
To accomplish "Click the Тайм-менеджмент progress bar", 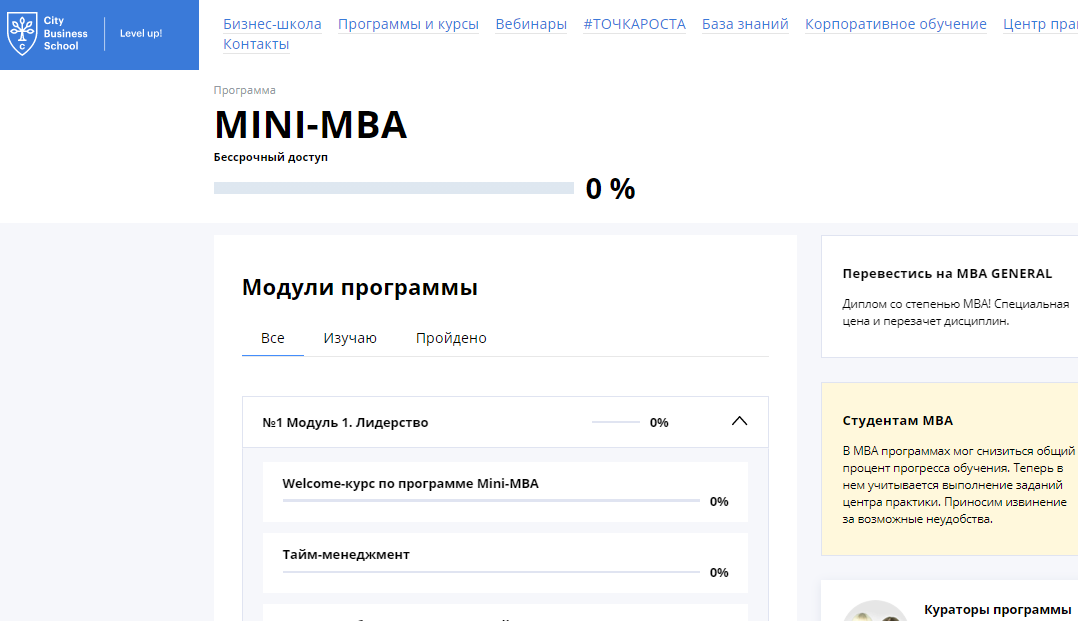I will point(491,571).
